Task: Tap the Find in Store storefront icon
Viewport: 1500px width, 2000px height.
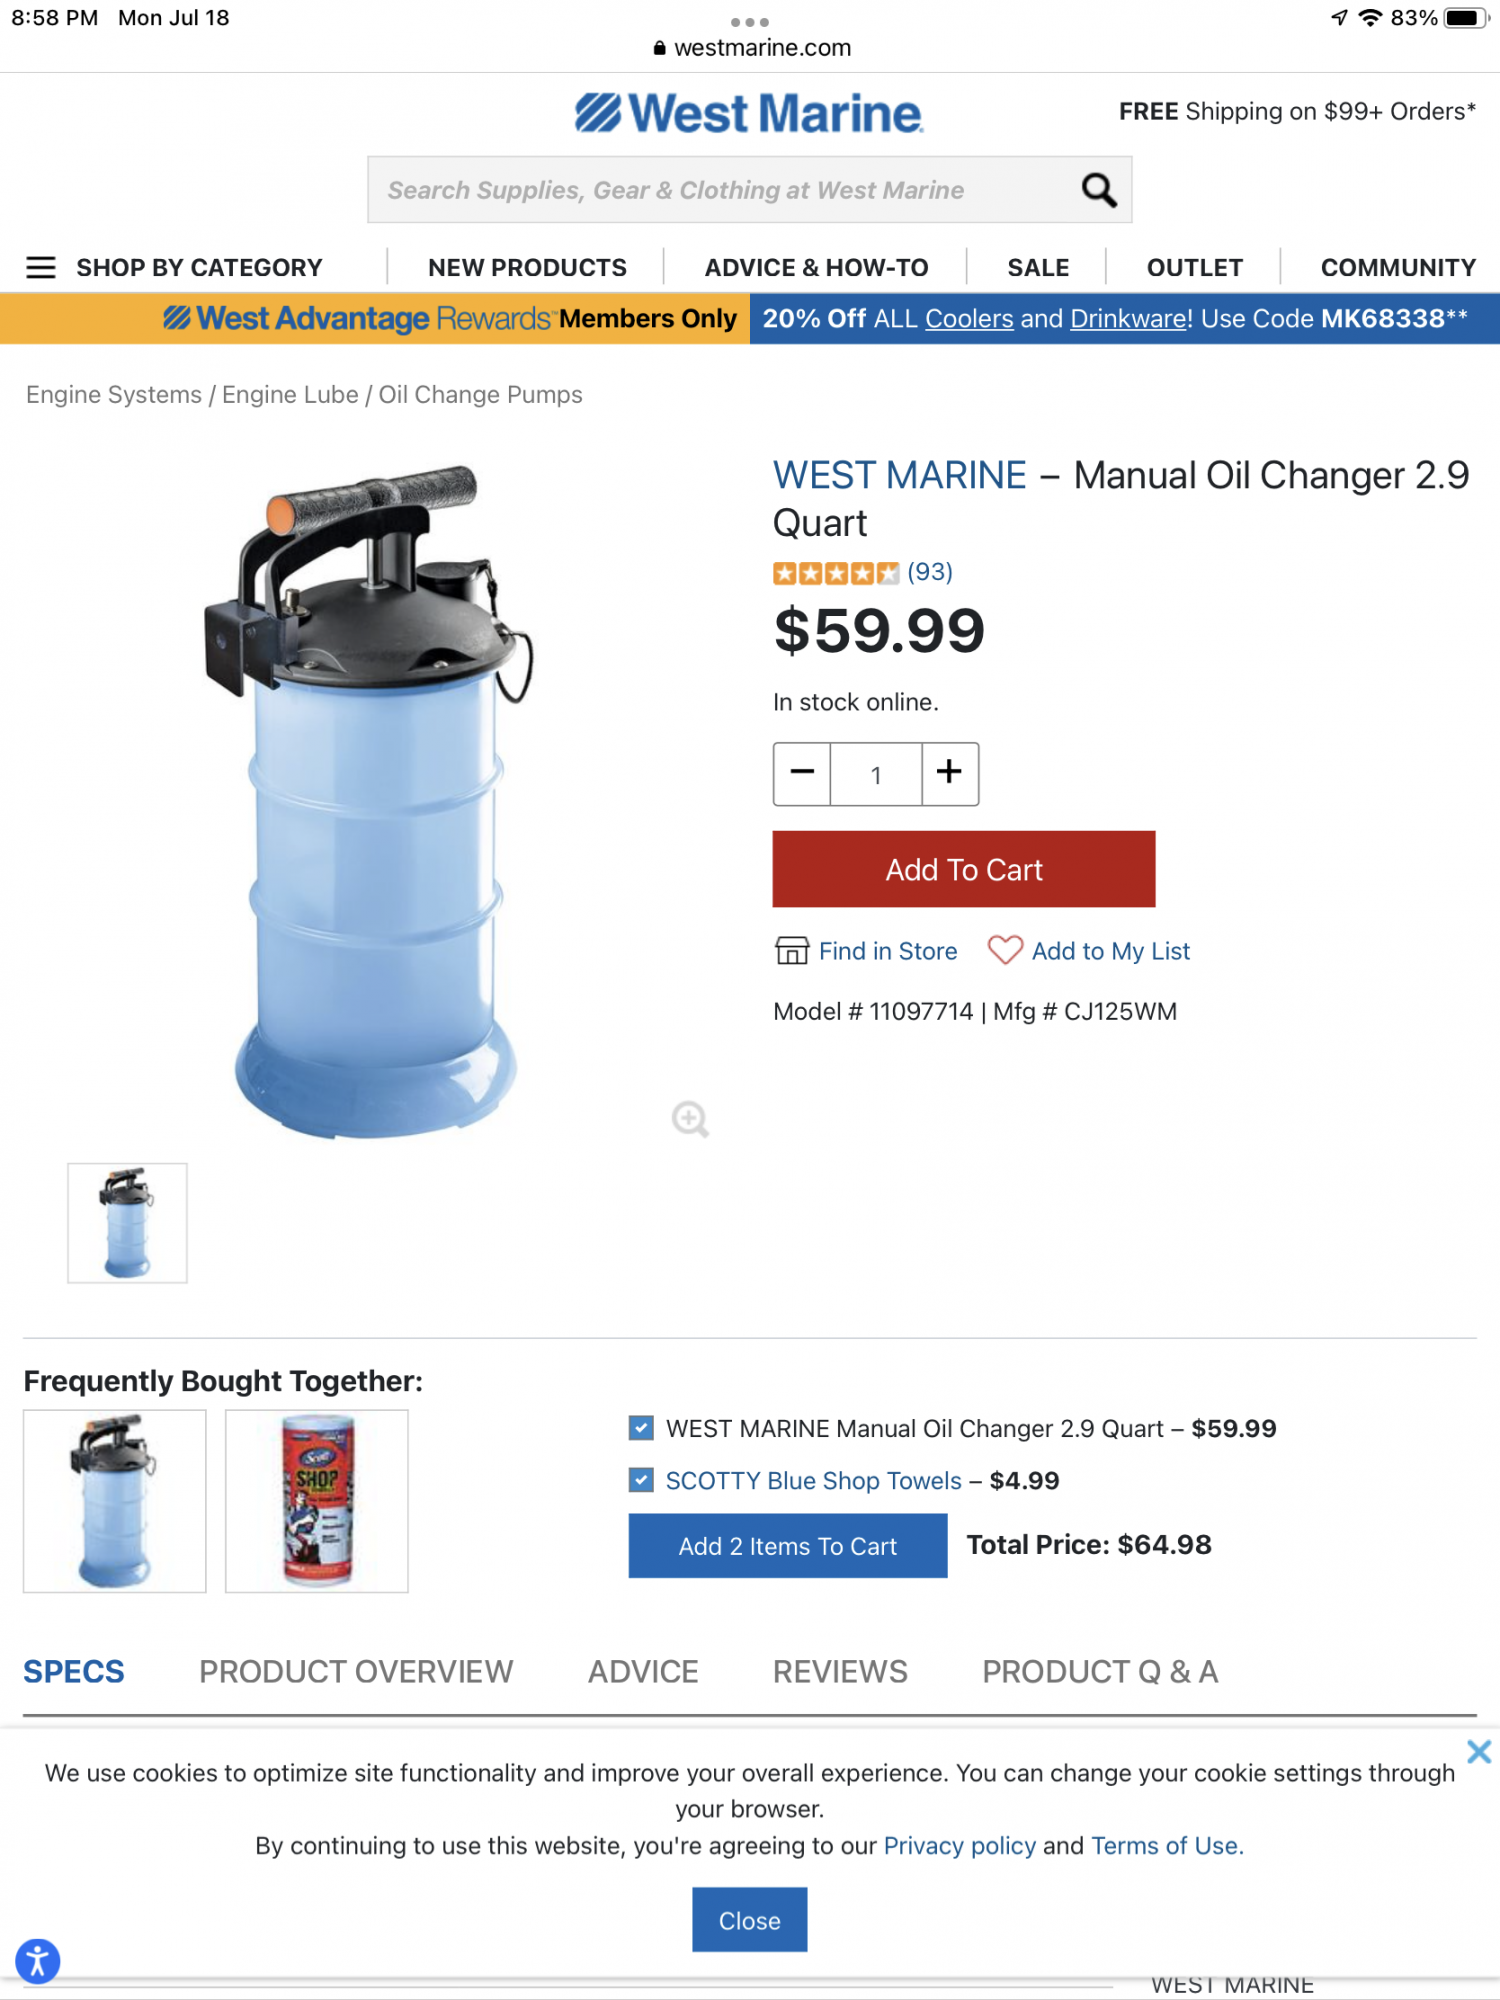Action: coord(791,950)
